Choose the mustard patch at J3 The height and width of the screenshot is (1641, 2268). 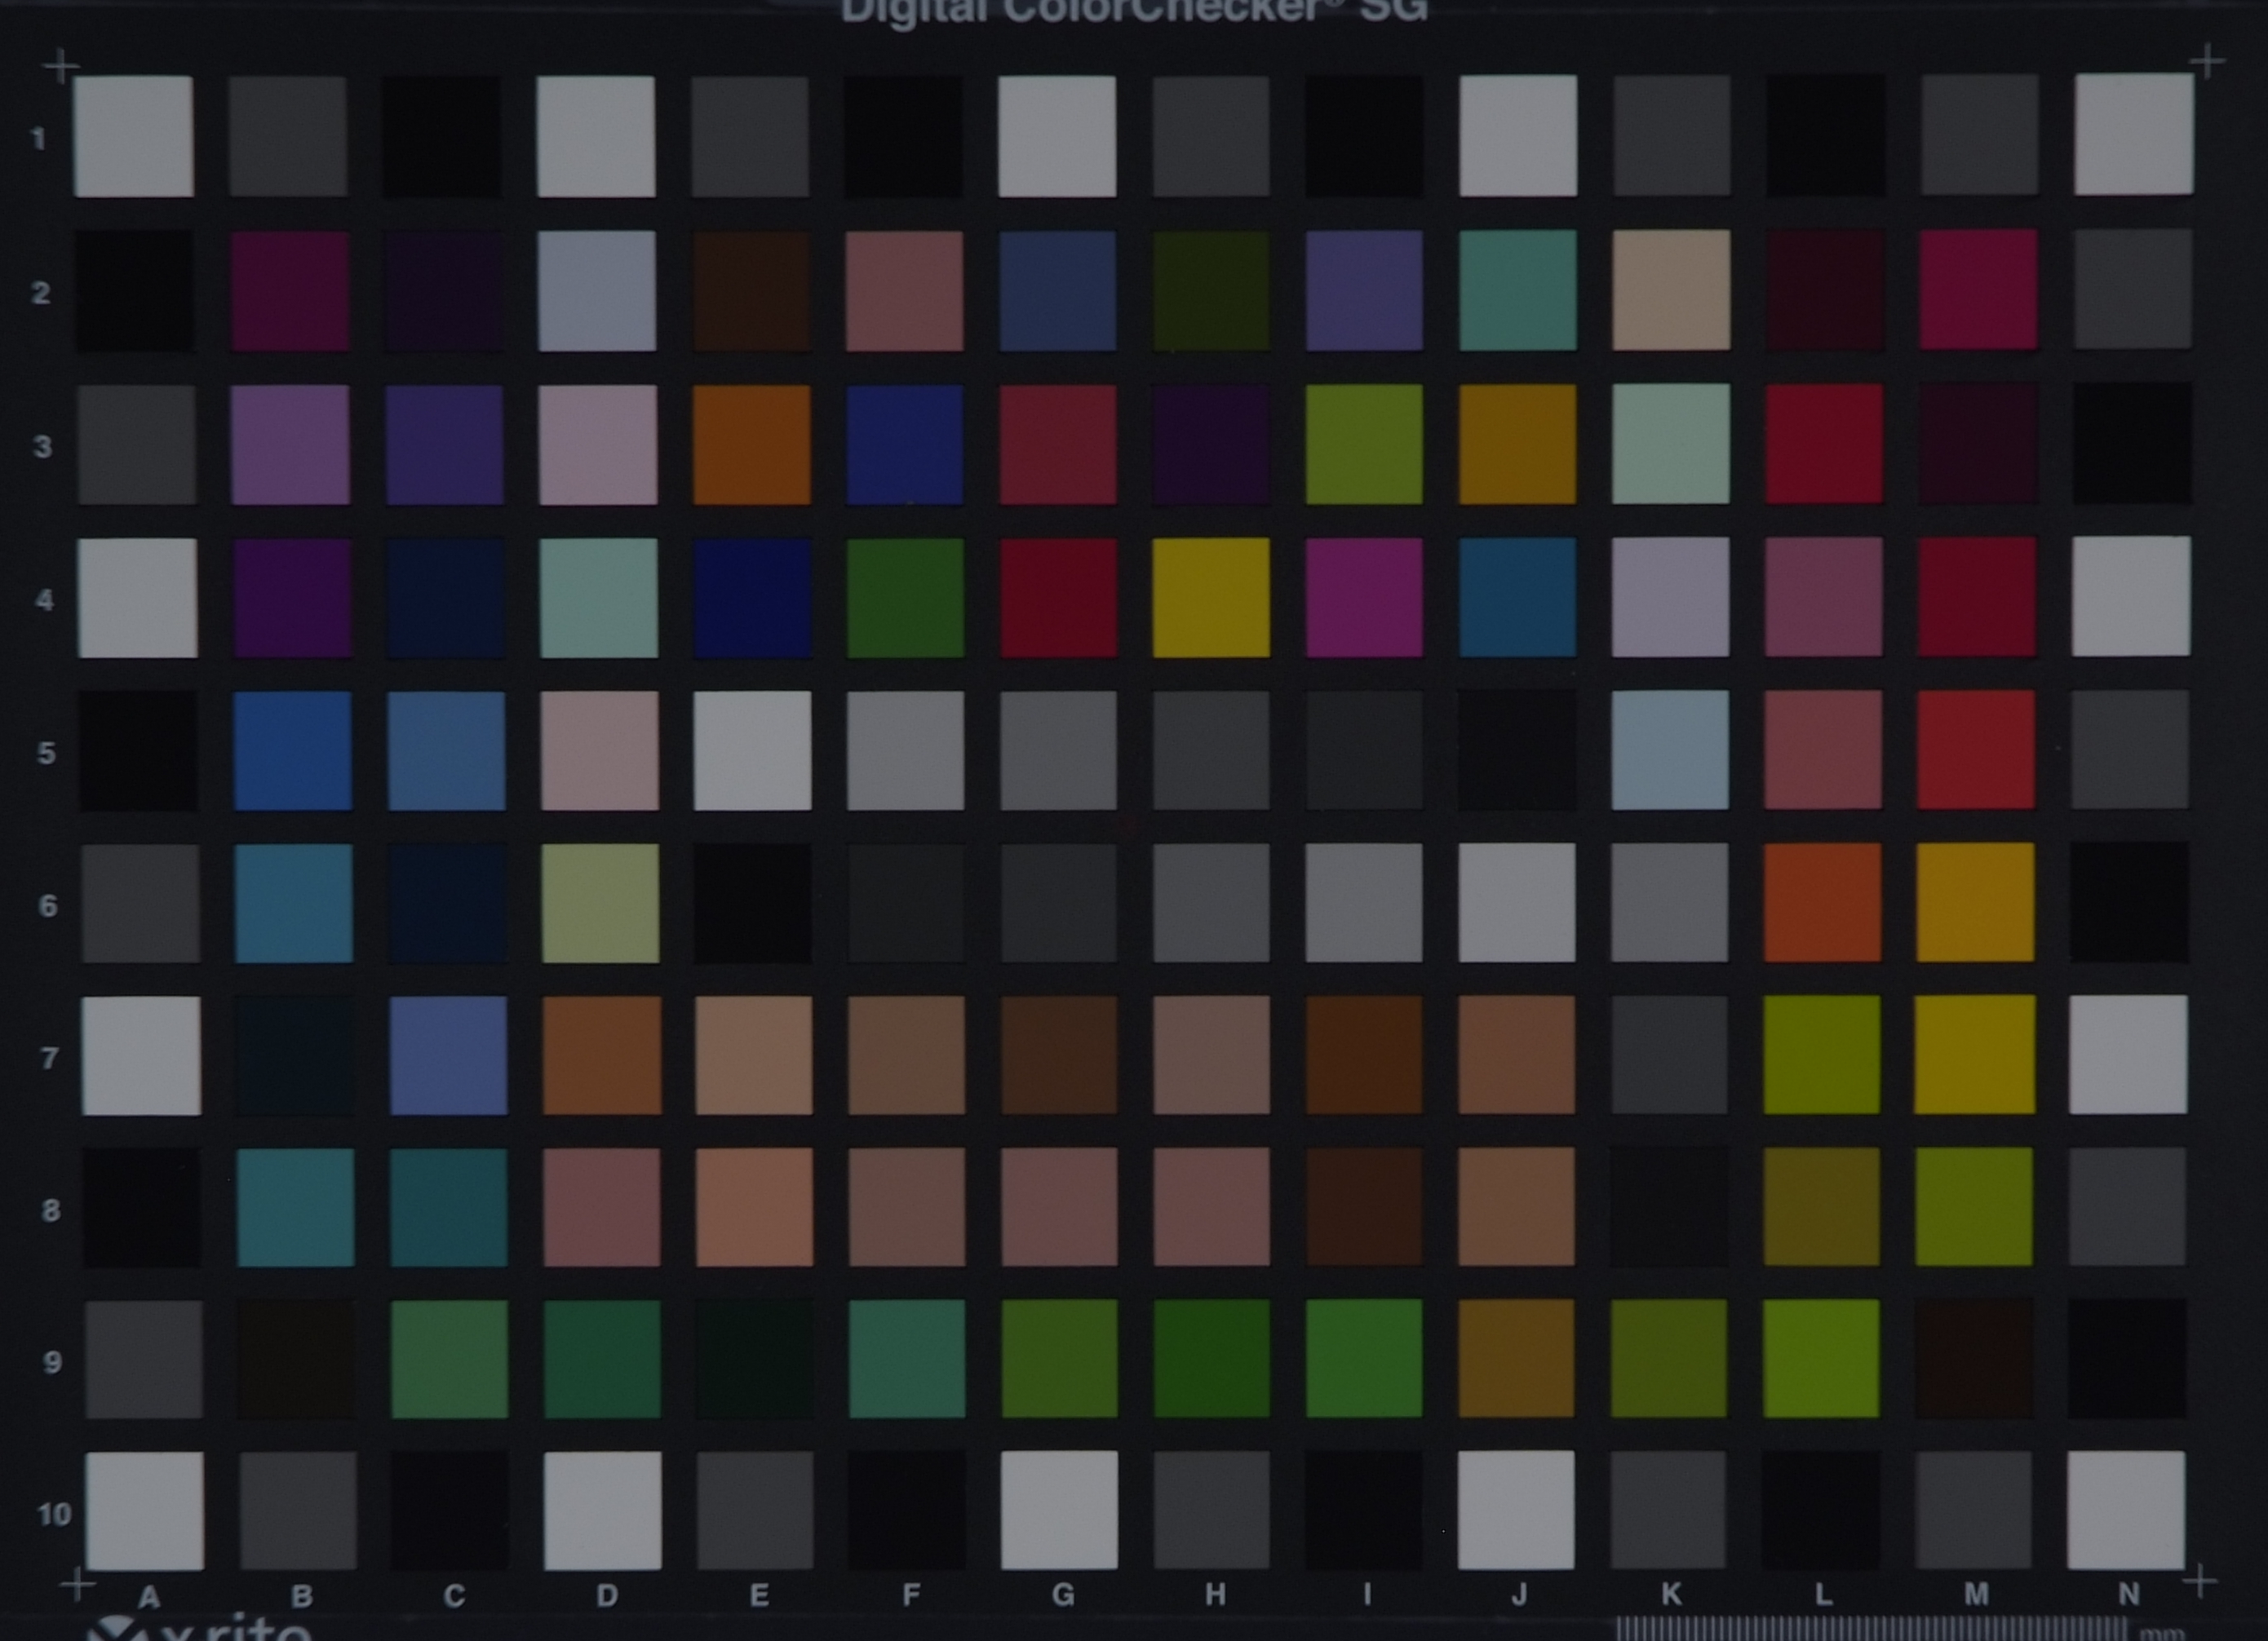1517,444
